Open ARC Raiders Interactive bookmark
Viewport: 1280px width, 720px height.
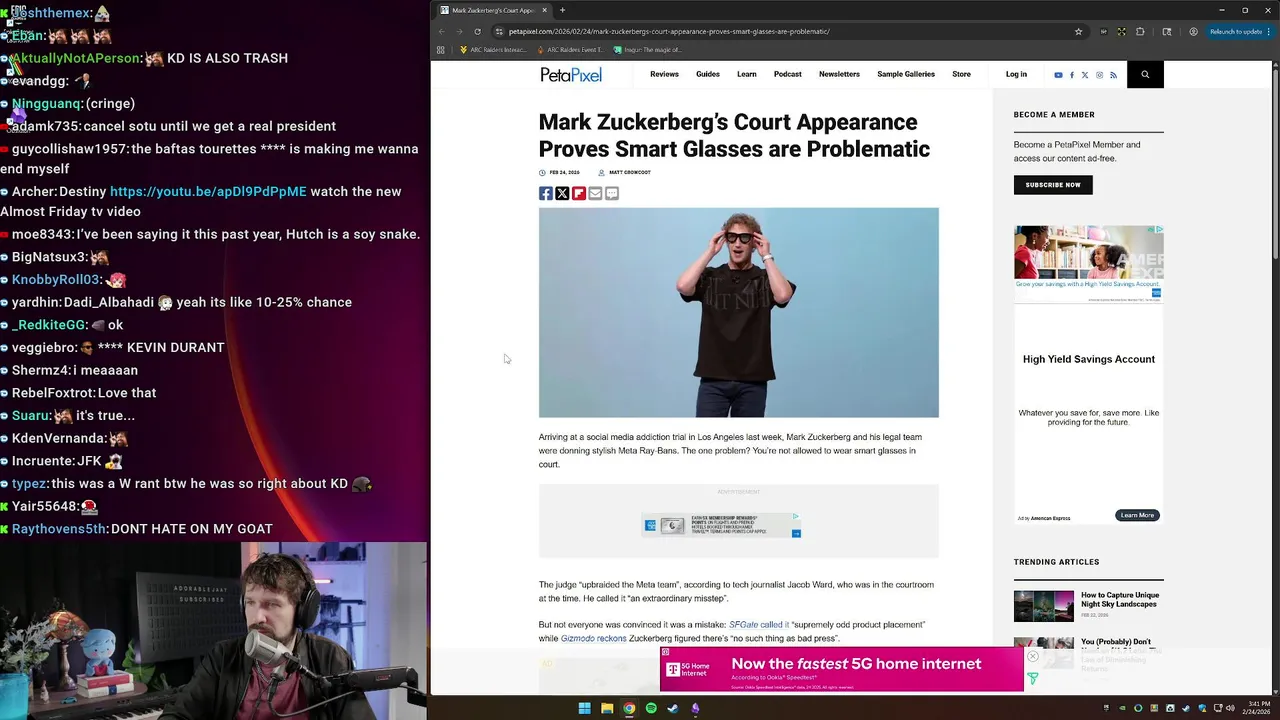(494, 50)
